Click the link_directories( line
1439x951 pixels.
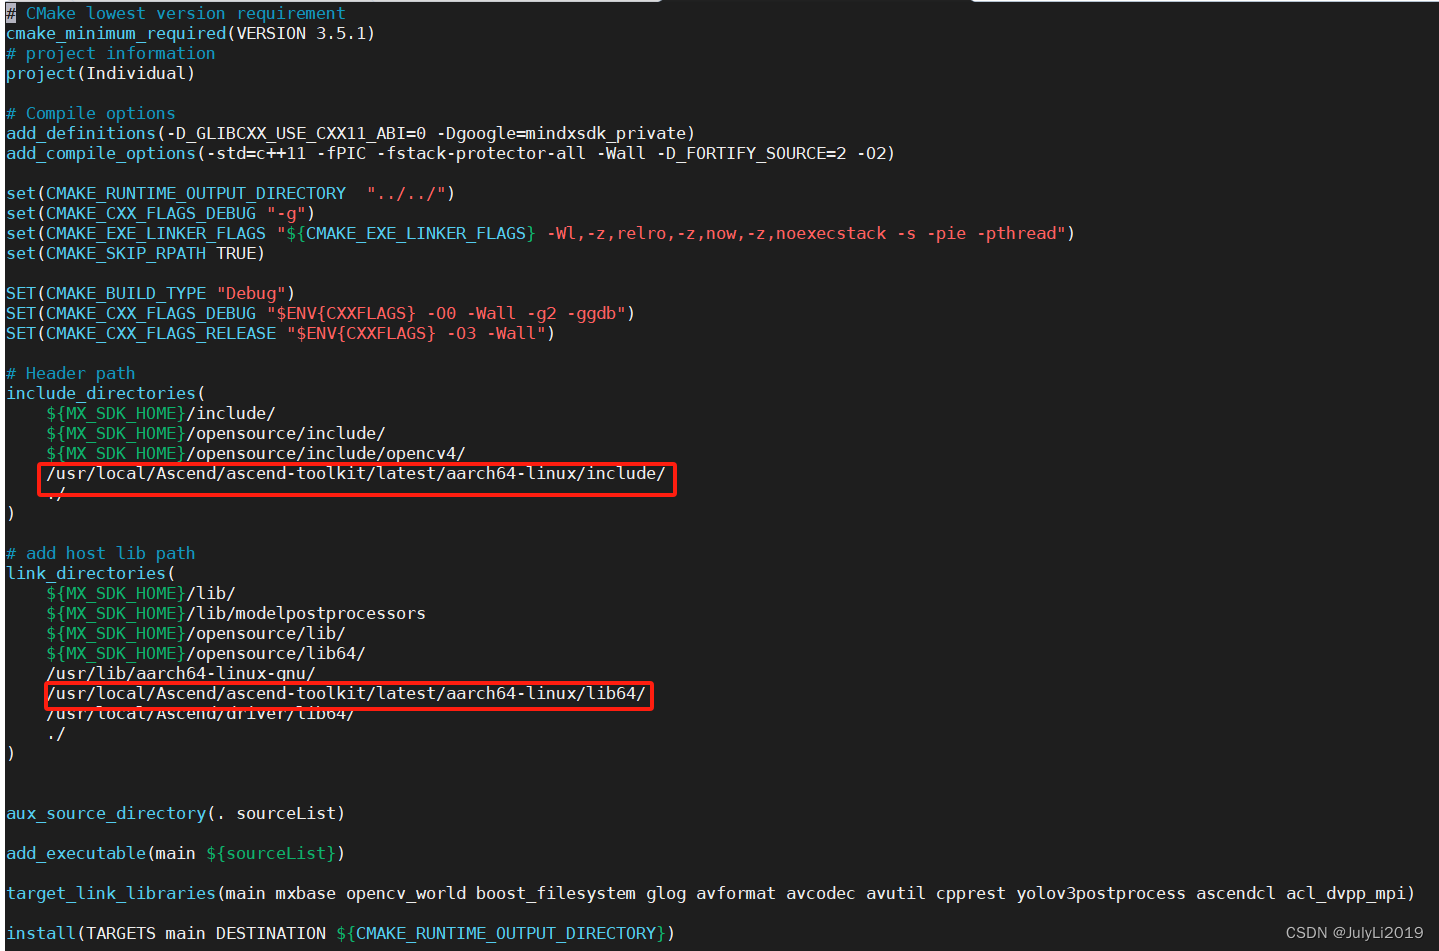point(90,573)
